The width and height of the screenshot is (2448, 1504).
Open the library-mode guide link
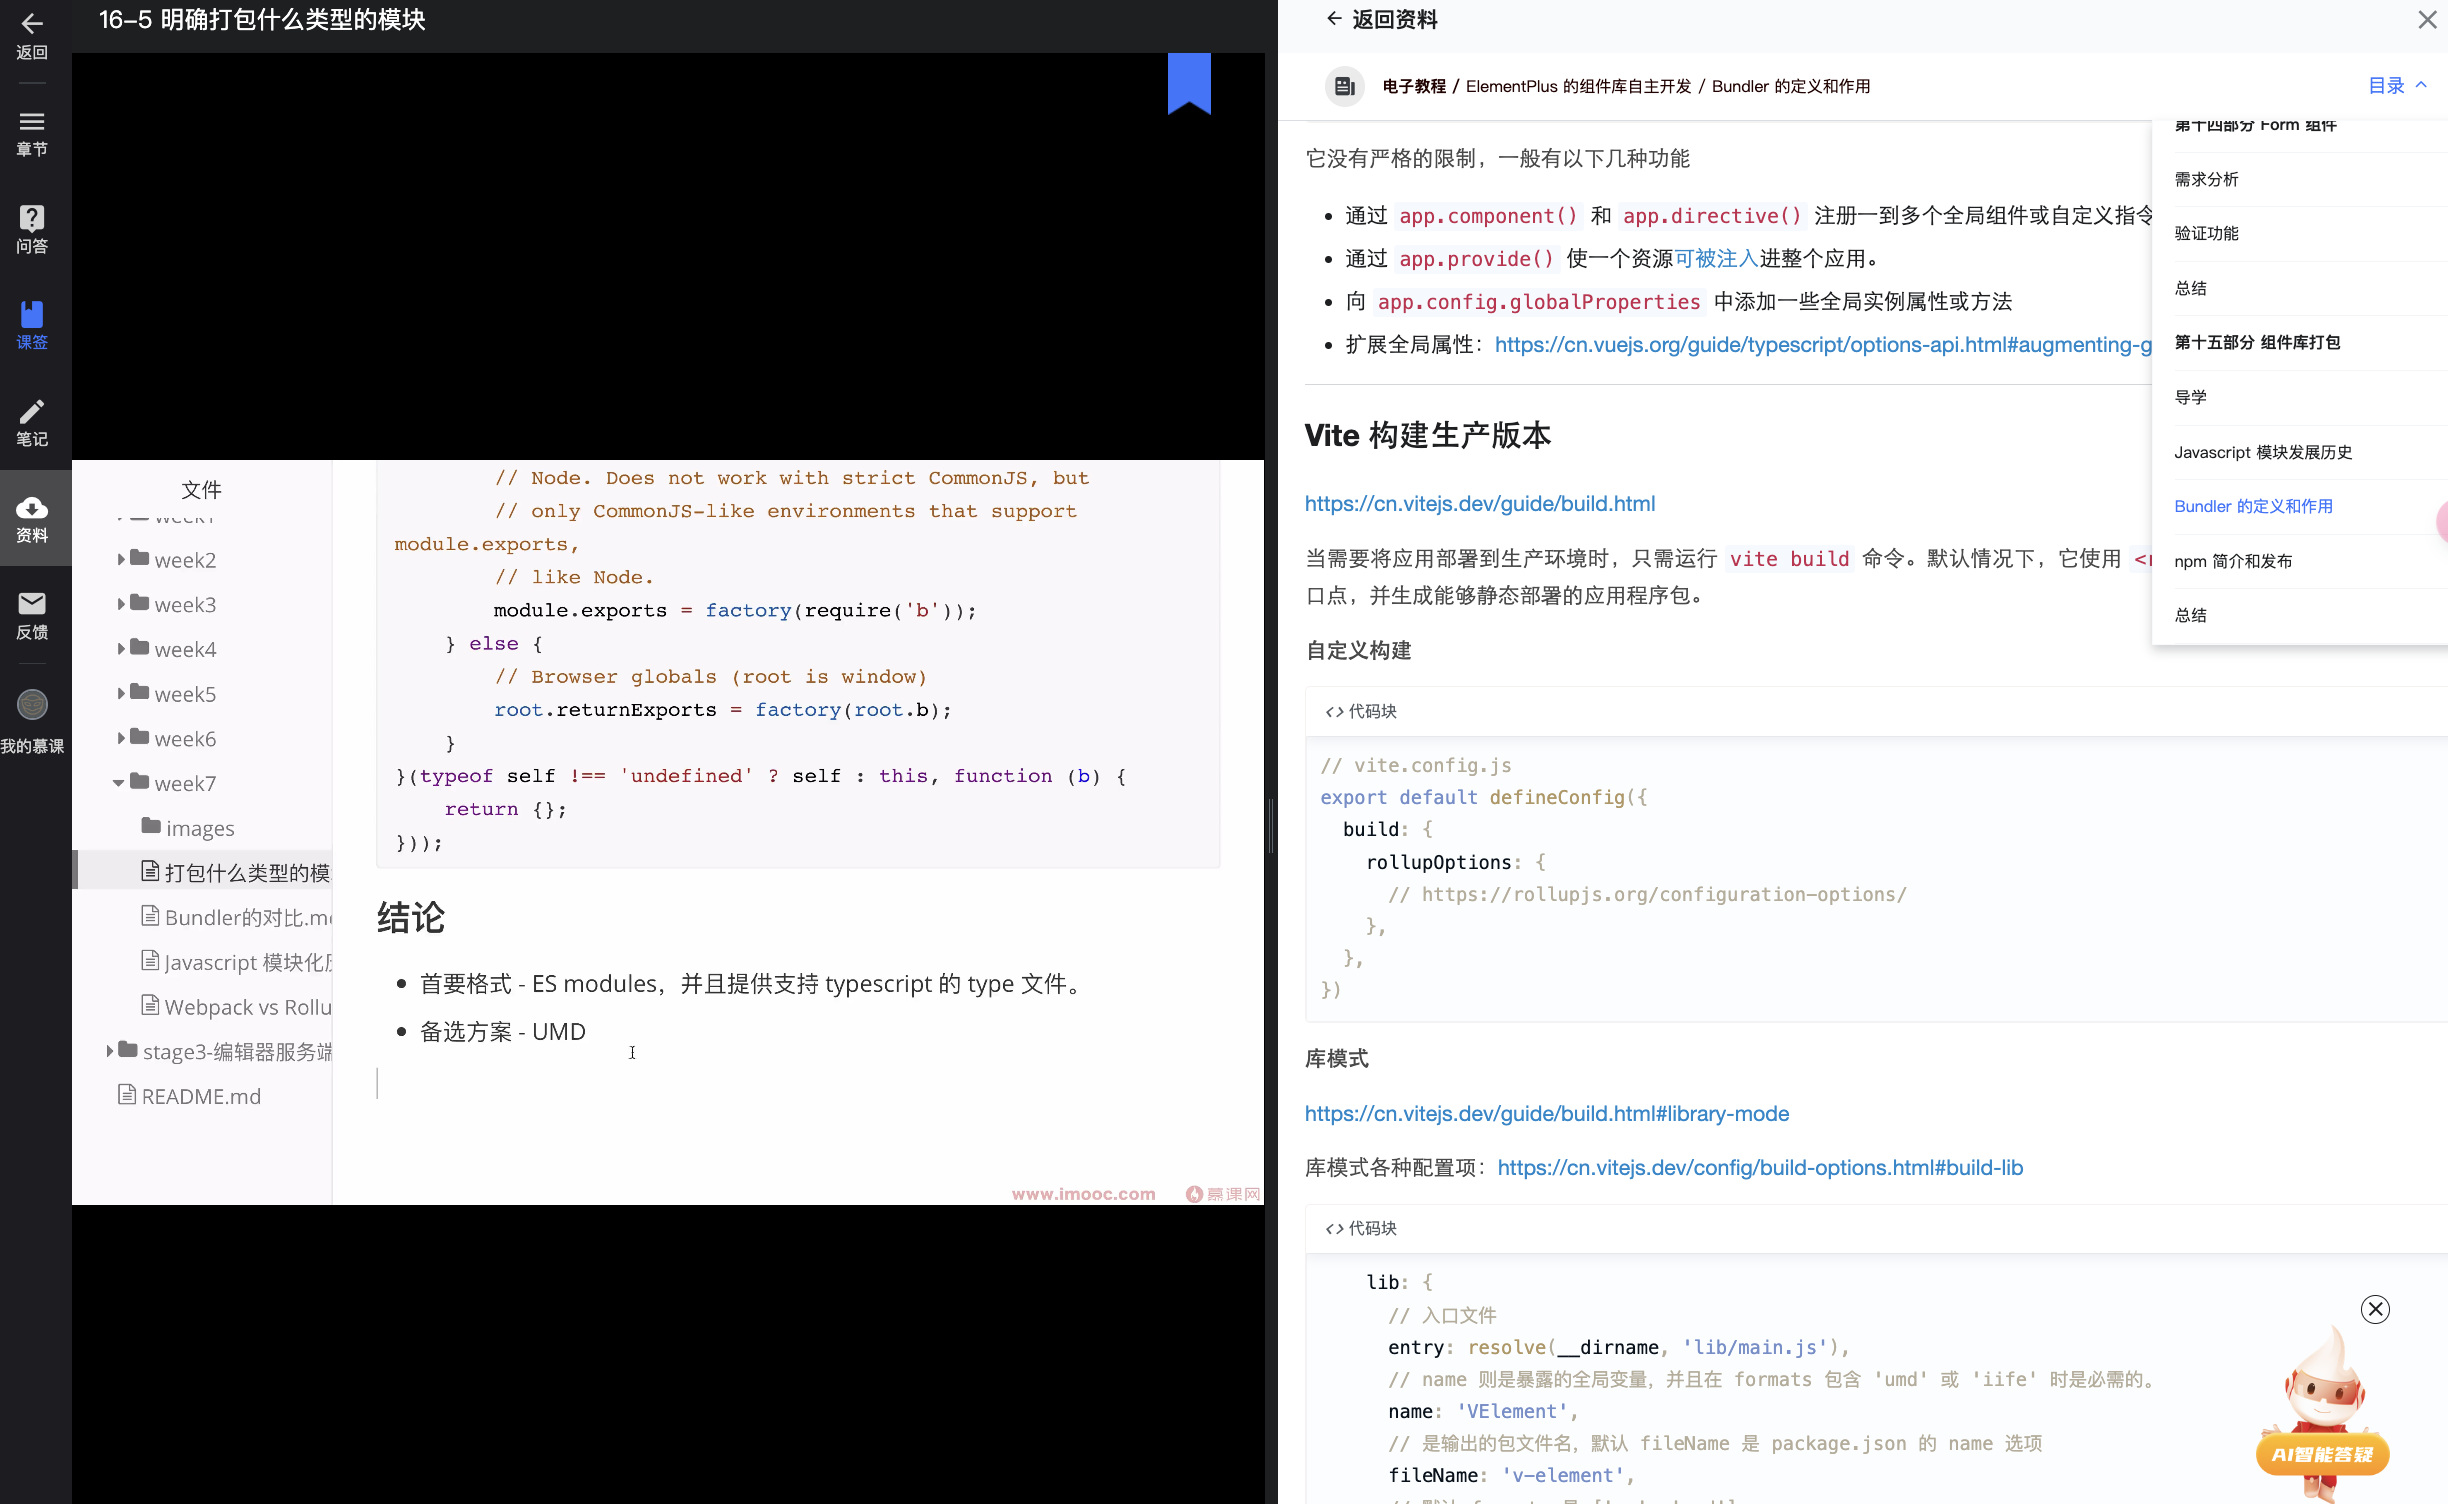[x=1546, y=1113]
